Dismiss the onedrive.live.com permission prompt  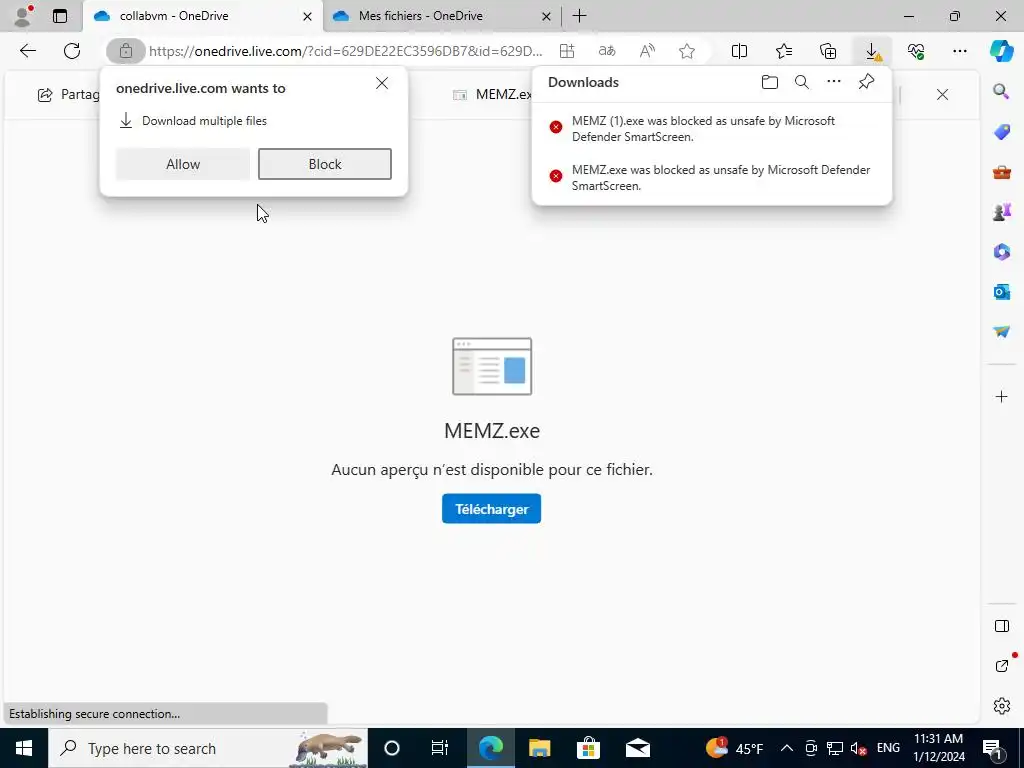coord(382,83)
